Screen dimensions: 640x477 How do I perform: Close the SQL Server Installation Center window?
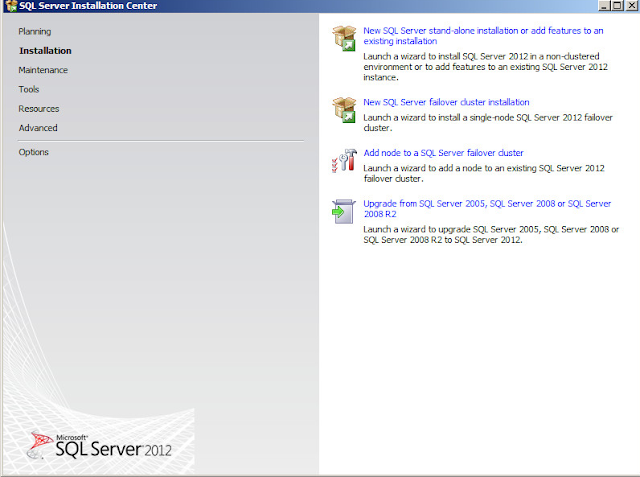coord(631,5)
